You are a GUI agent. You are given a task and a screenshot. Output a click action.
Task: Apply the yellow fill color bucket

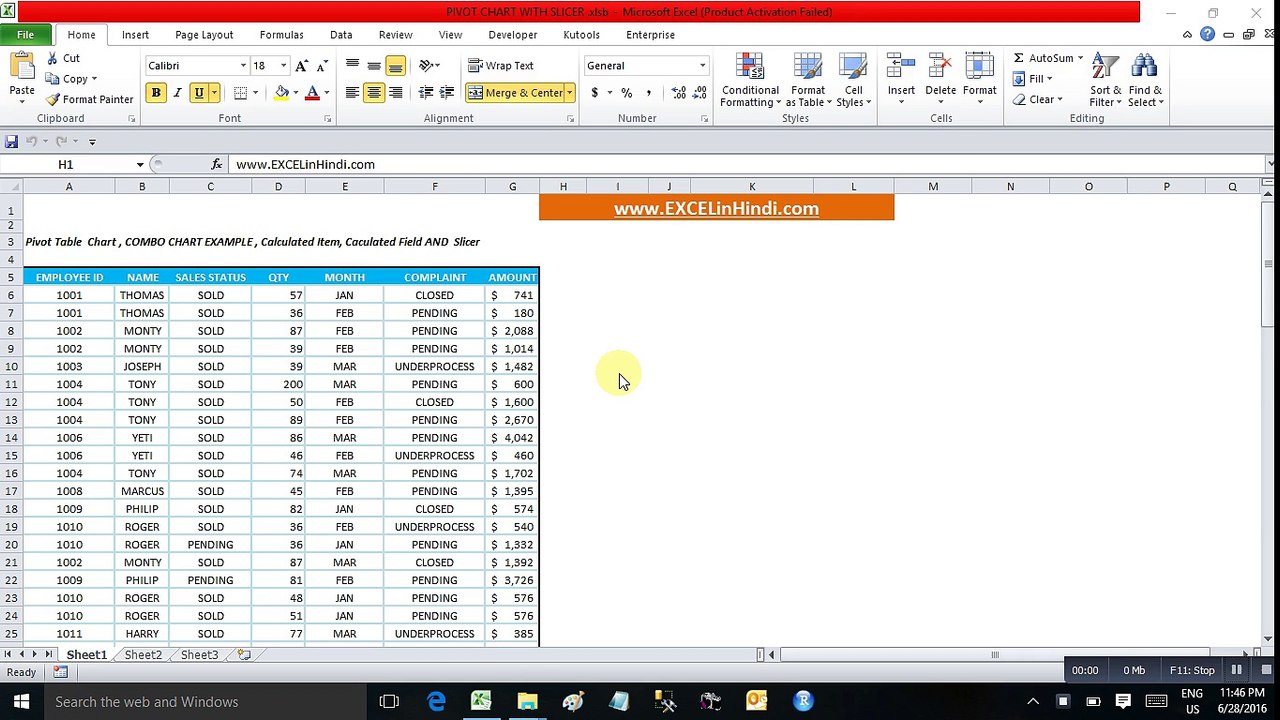click(x=282, y=93)
